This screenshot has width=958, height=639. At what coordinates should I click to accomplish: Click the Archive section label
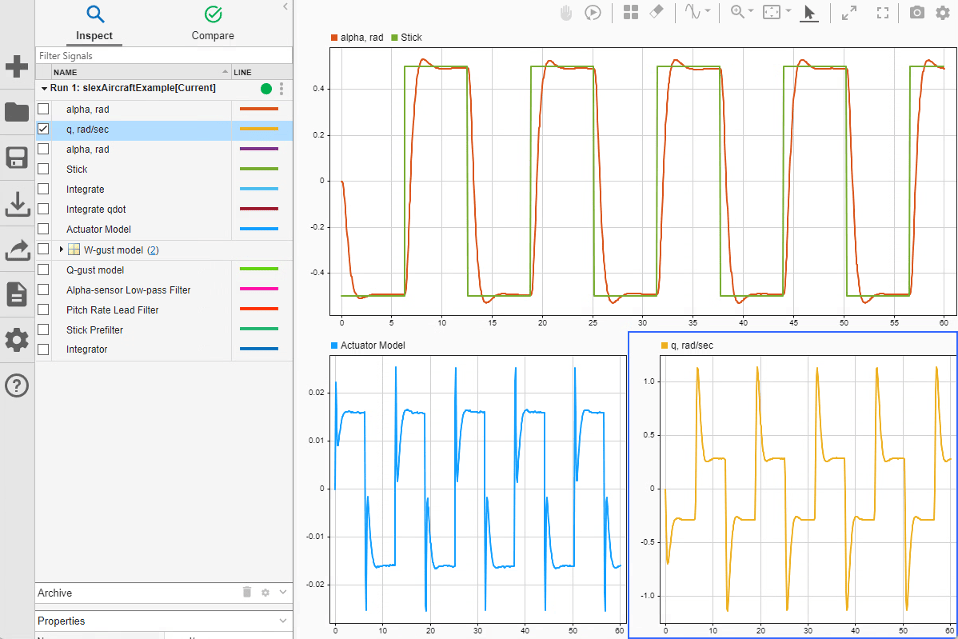54,593
